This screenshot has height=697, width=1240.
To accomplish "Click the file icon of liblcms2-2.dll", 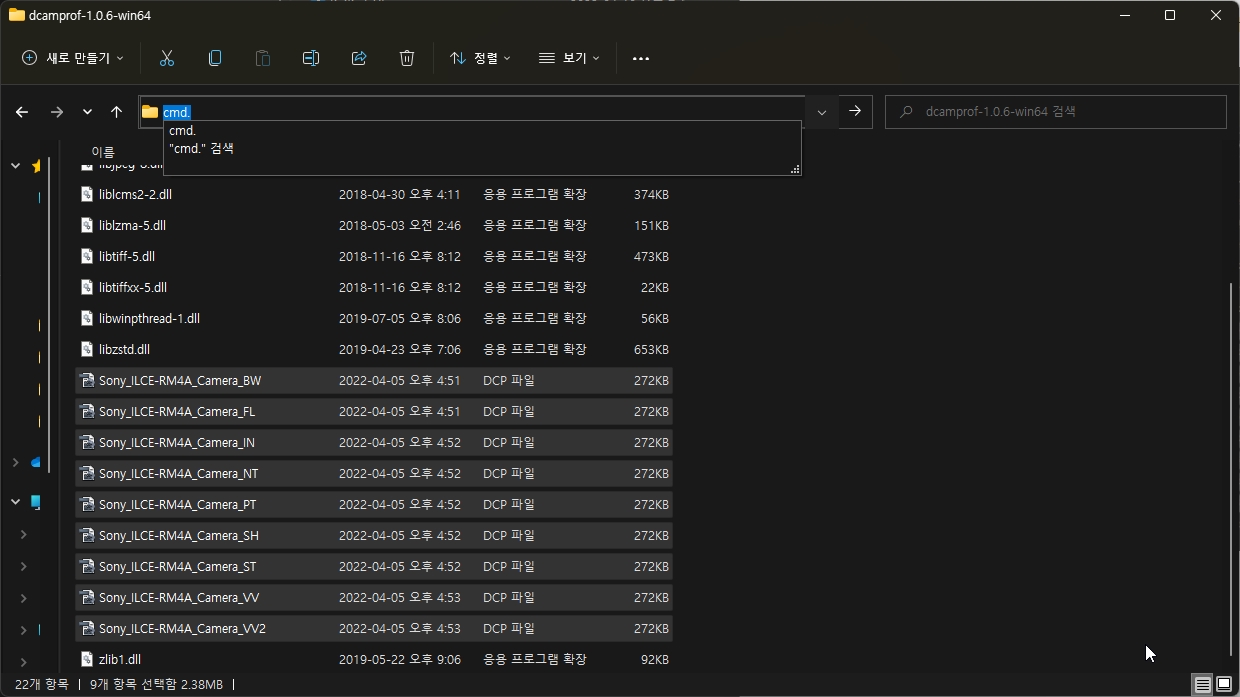I will click(x=87, y=195).
